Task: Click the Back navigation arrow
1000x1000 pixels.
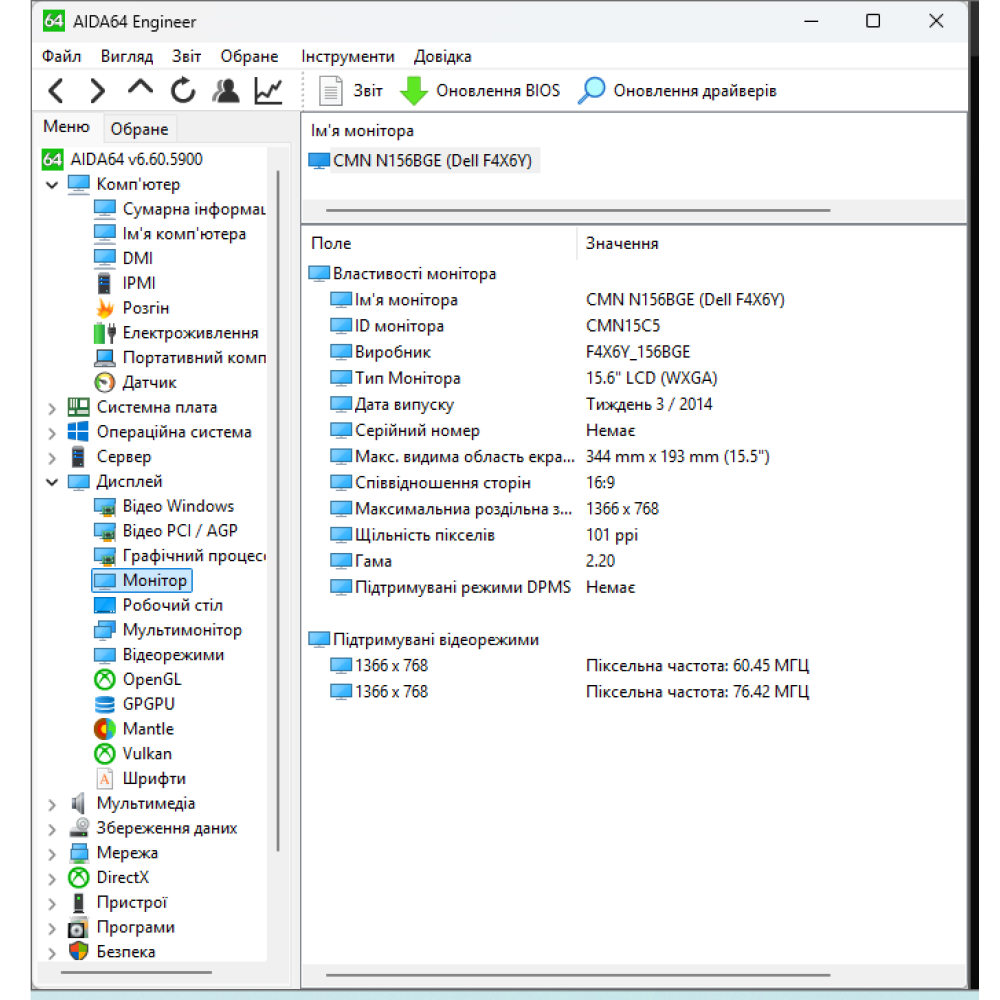Action: [x=56, y=91]
